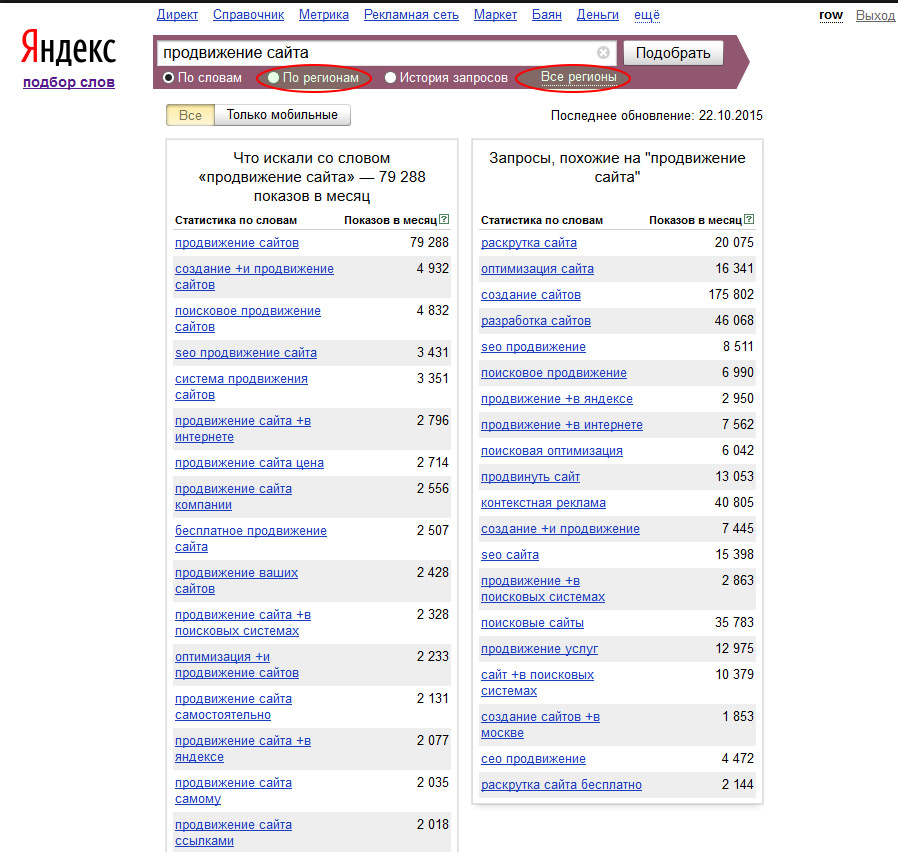Open 'сайт +в поисковых системах' link
Screen dimensions: 898x852
coord(537,683)
